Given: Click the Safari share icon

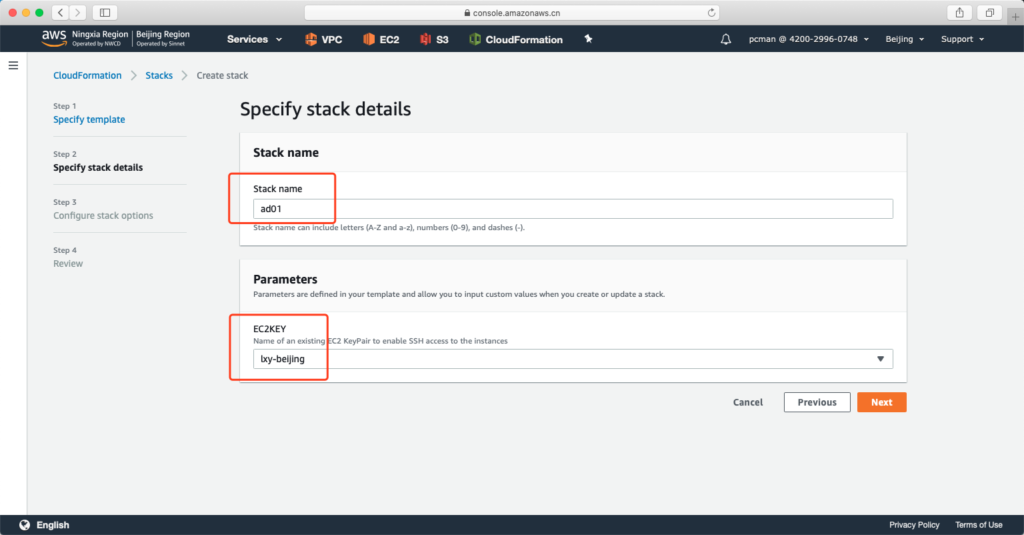Looking at the screenshot, I should pyautogui.click(x=960, y=12).
